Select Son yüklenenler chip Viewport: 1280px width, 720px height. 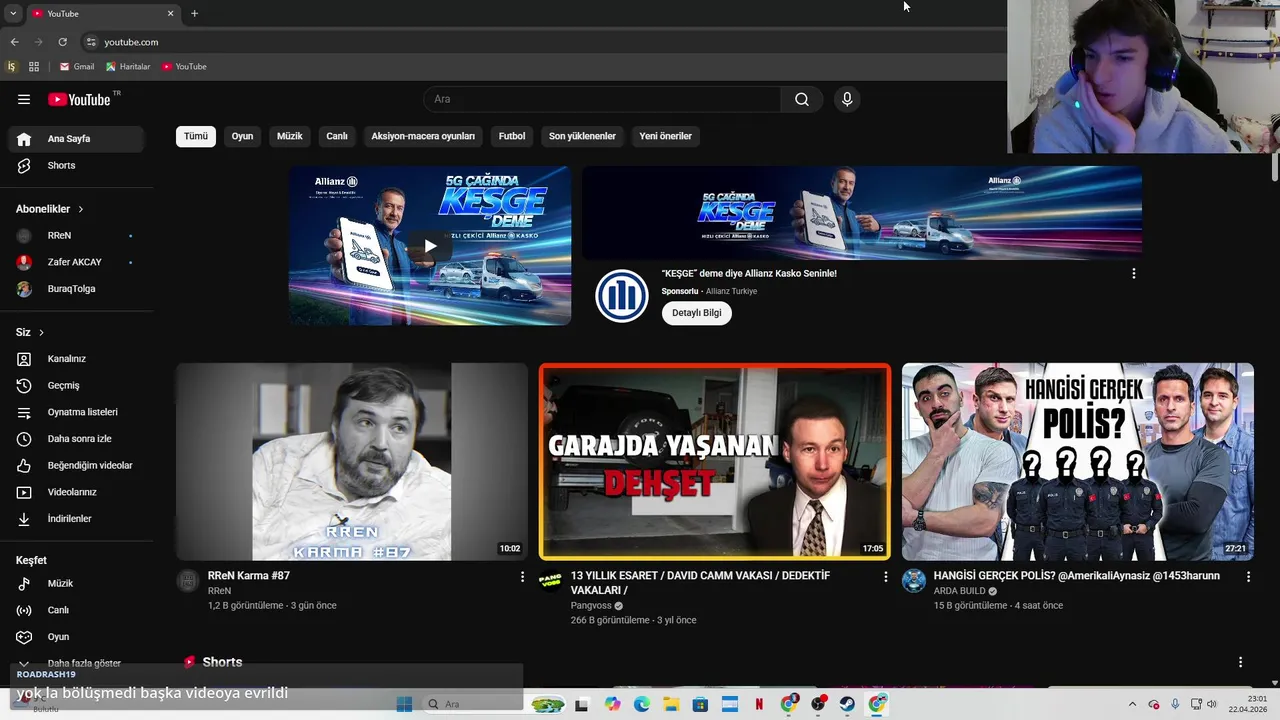pos(582,136)
